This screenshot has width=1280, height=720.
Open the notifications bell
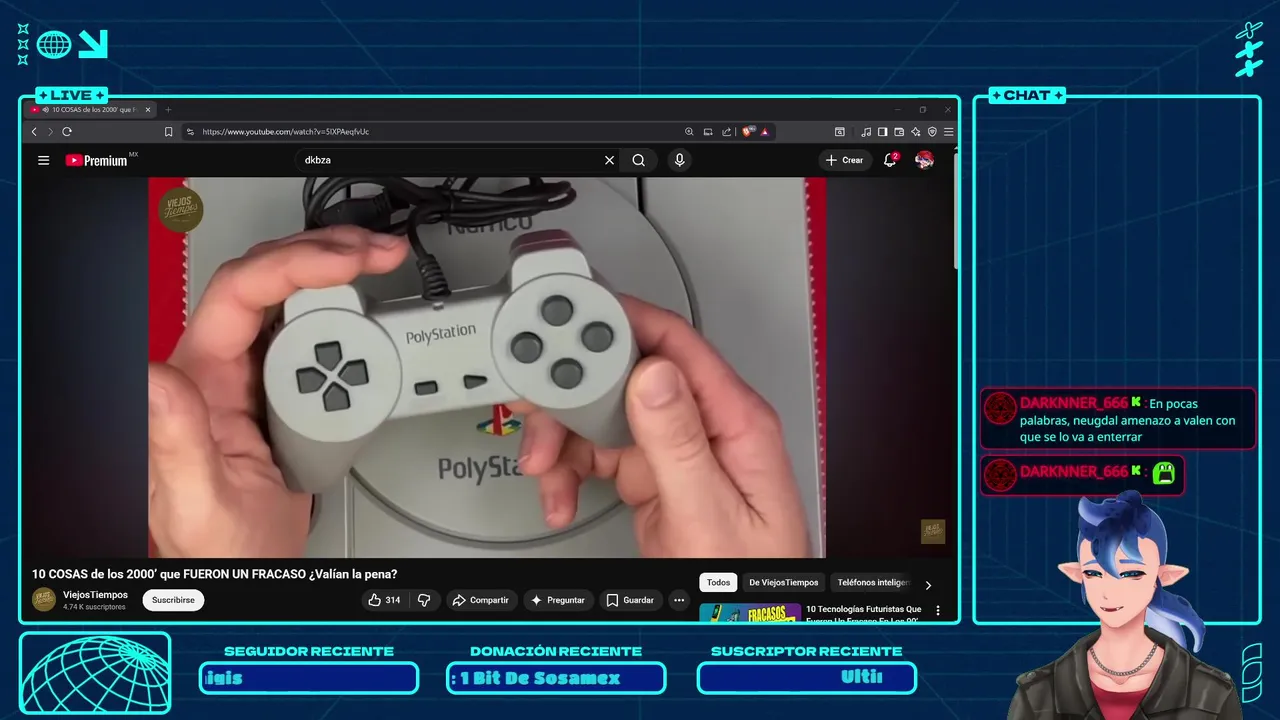(x=890, y=160)
